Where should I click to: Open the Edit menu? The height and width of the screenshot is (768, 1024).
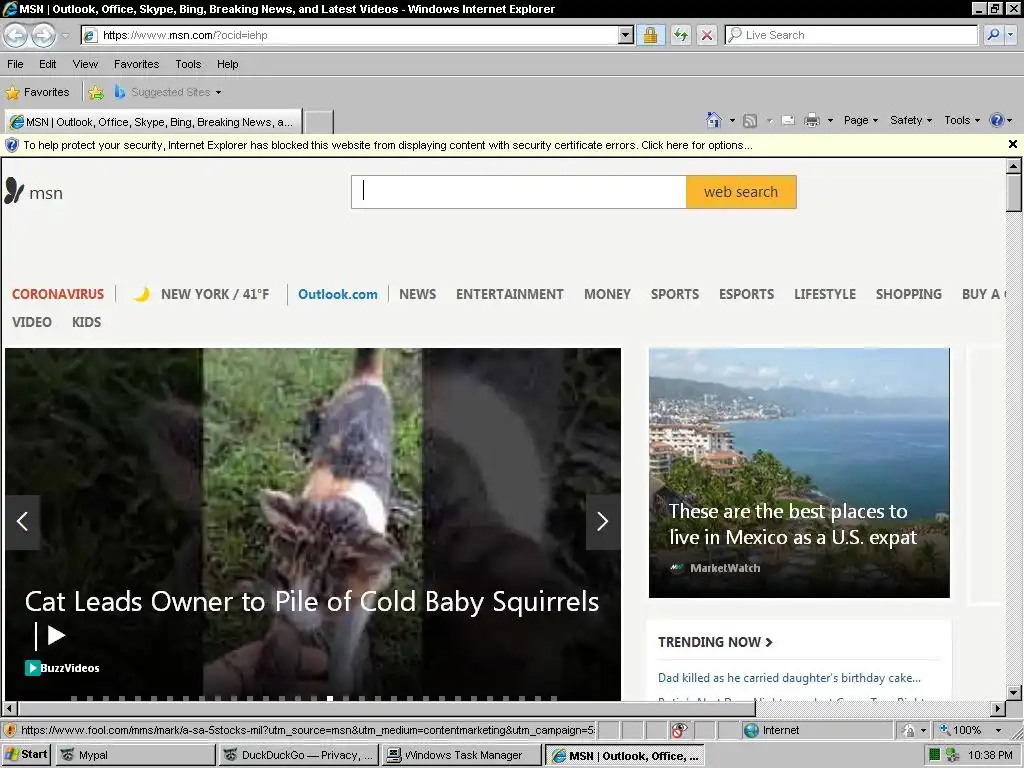click(48, 64)
